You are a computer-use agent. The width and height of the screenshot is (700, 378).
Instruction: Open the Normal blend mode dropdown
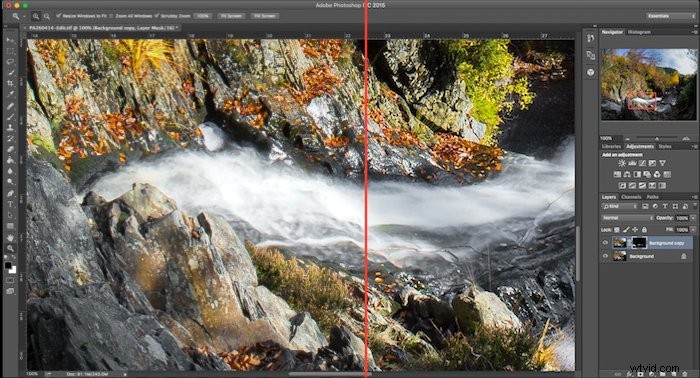point(627,218)
